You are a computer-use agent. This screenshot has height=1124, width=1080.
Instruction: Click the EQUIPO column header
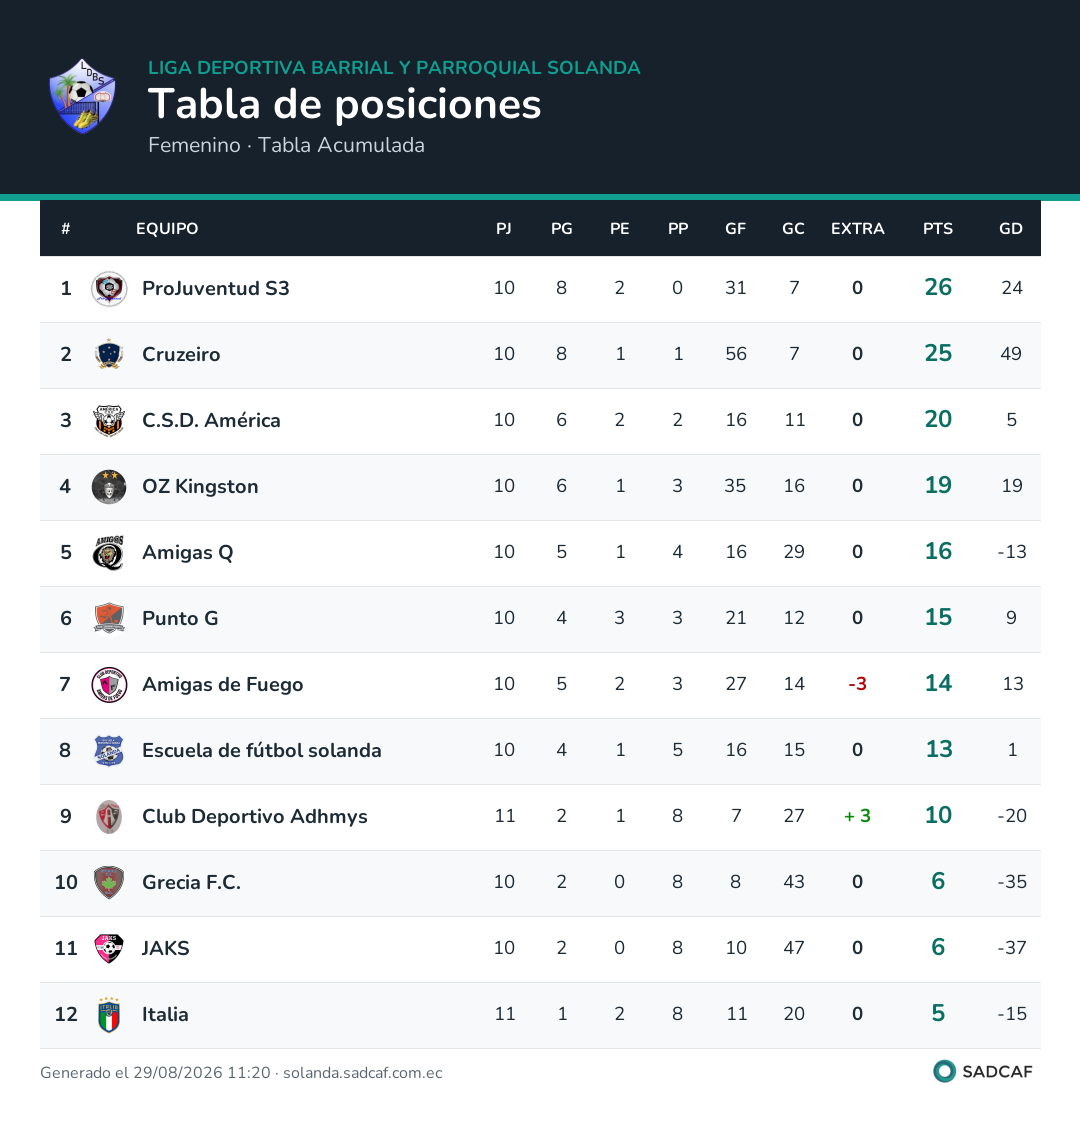pyautogui.click(x=167, y=229)
